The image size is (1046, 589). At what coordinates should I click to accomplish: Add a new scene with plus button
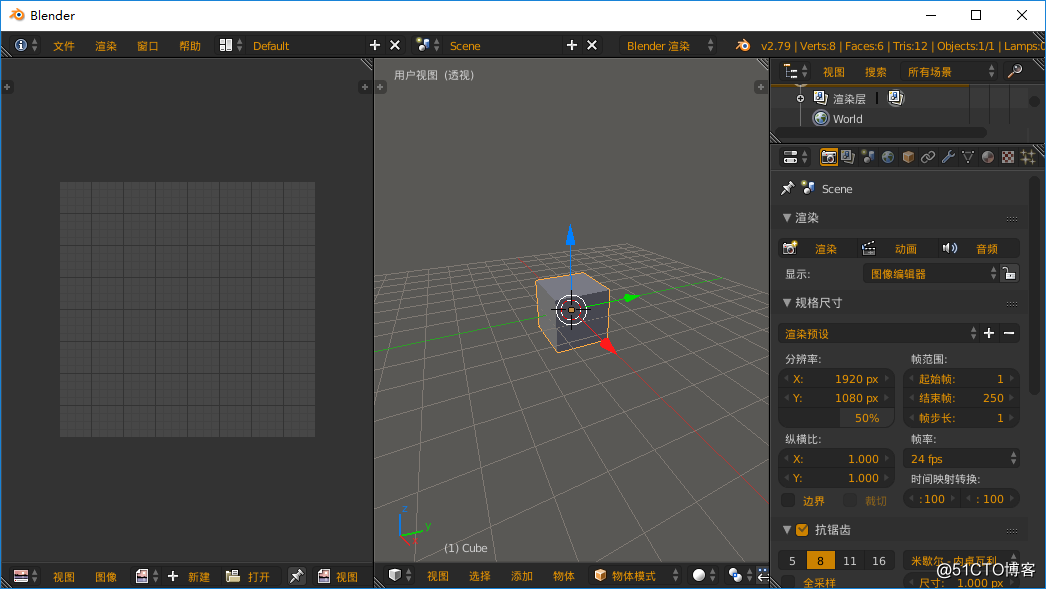click(572, 45)
